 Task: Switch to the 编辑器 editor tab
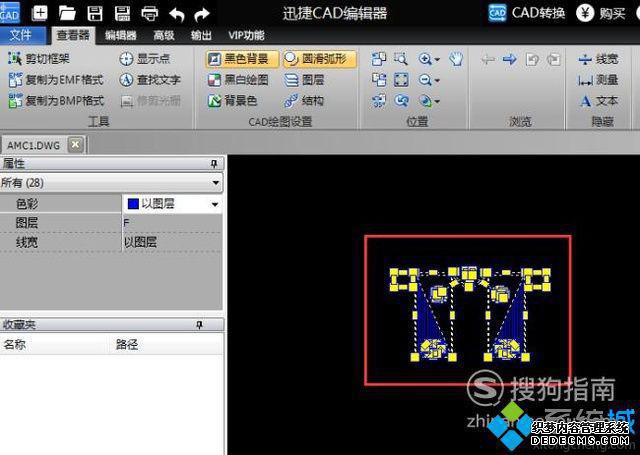(121, 36)
